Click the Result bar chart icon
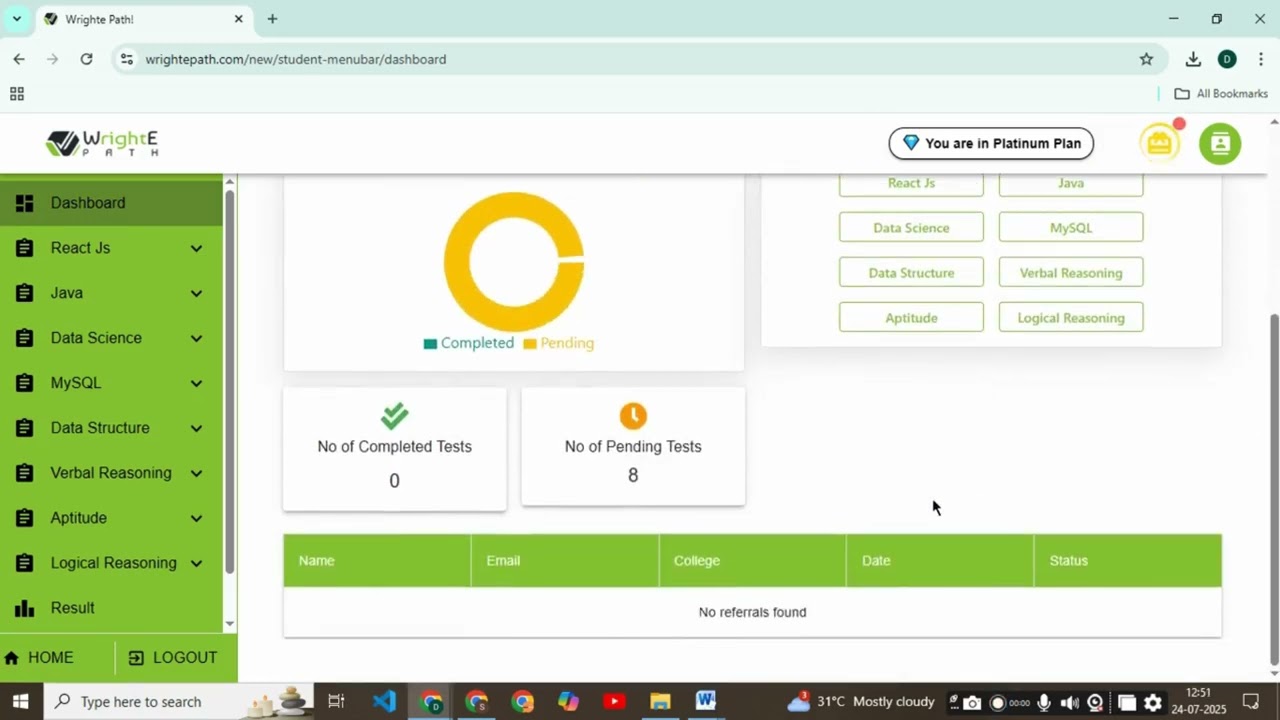Image resolution: width=1280 pixels, height=720 pixels. [x=25, y=608]
